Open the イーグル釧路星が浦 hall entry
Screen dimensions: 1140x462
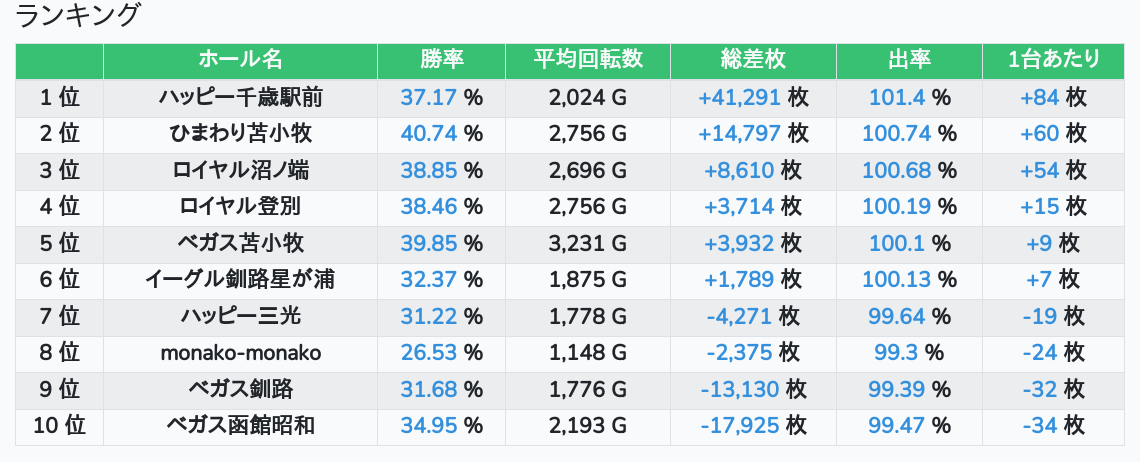(240, 280)
